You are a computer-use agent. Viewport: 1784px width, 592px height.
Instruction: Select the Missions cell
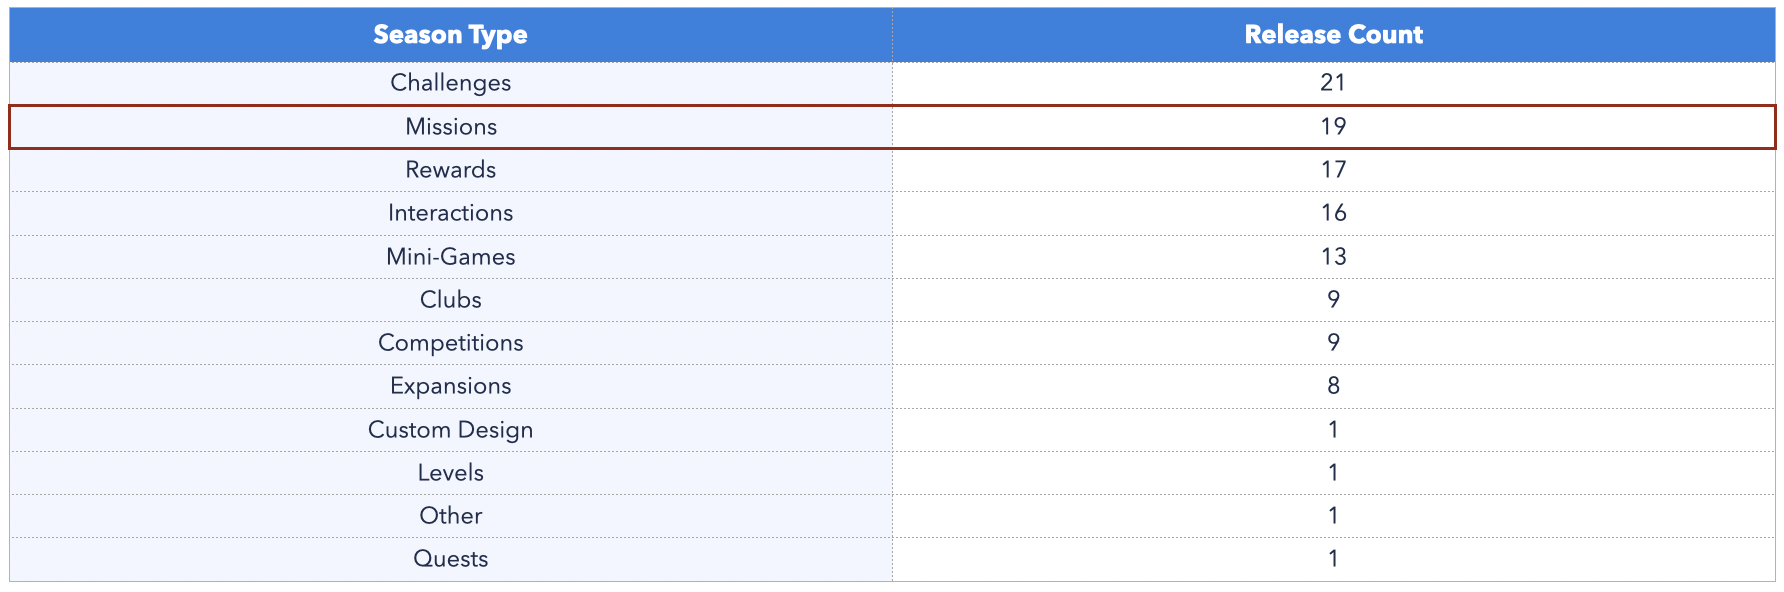451,127
